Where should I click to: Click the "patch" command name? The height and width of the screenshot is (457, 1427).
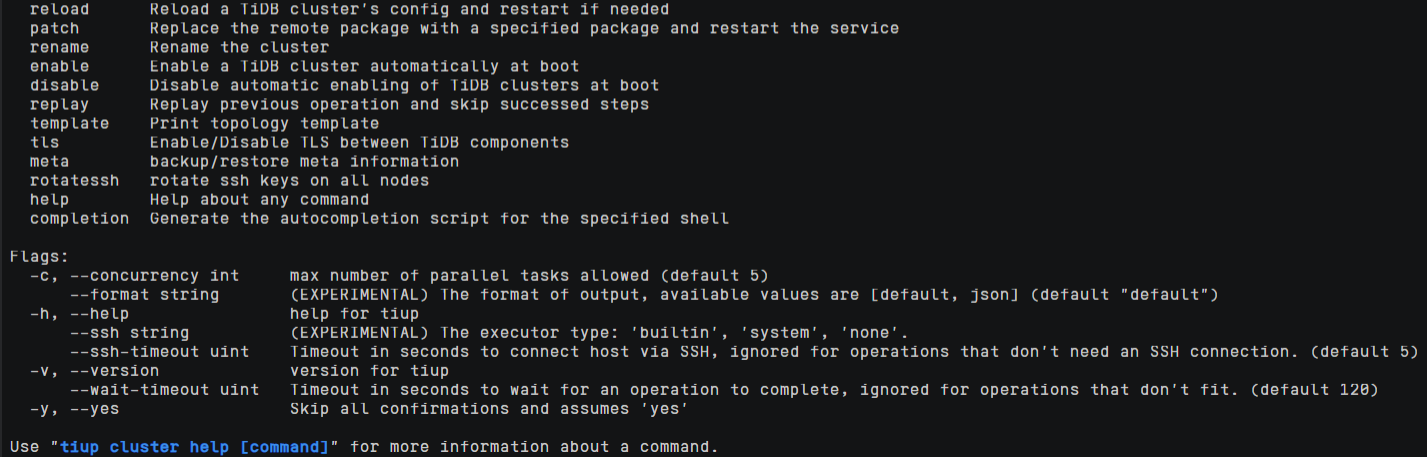54,28
